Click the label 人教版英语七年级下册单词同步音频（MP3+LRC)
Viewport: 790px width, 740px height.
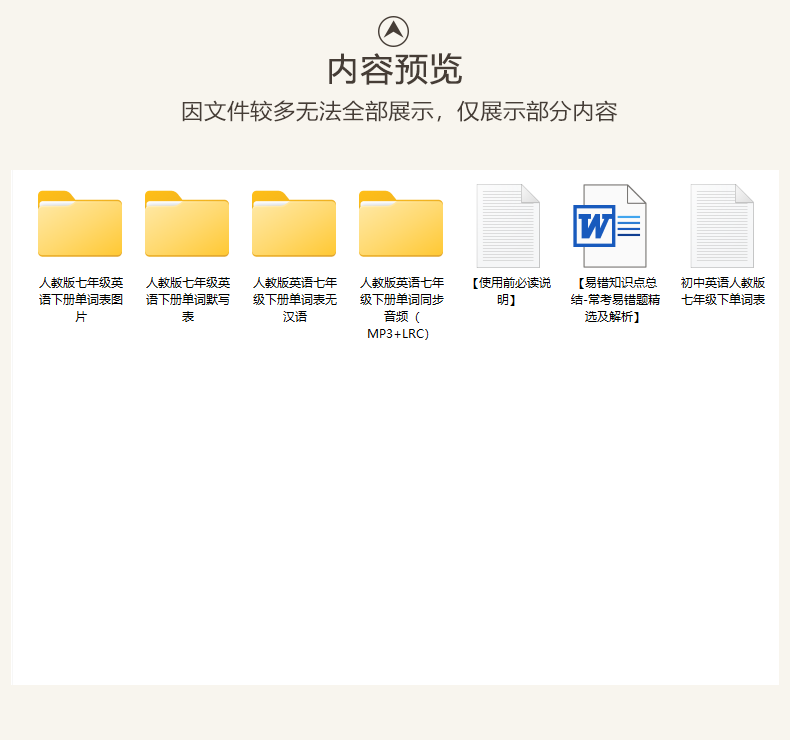click(x=402, y=308)
